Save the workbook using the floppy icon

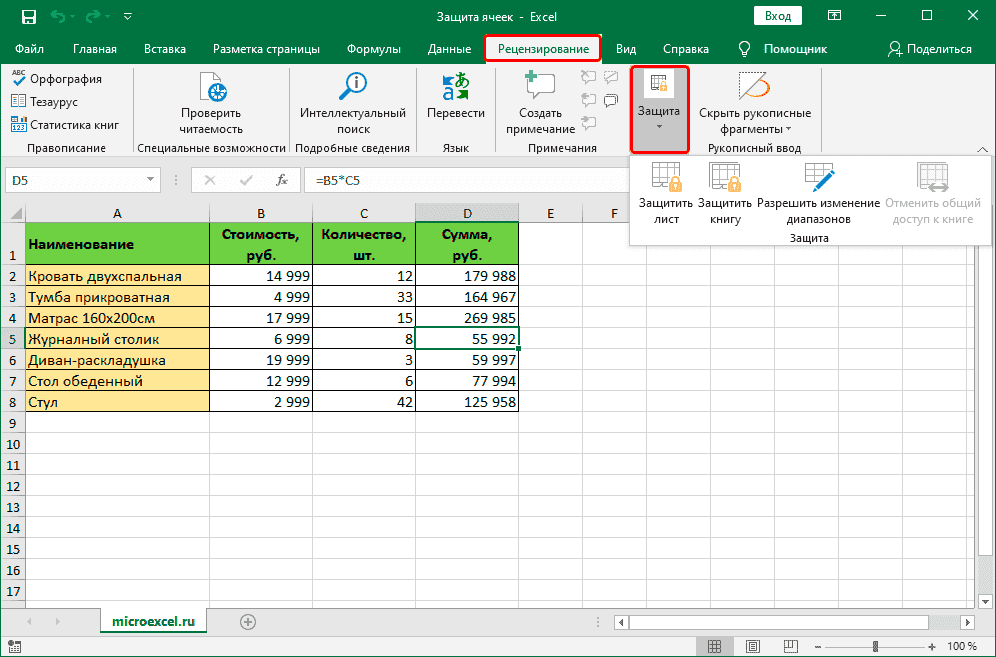click(x=28, y=17)
